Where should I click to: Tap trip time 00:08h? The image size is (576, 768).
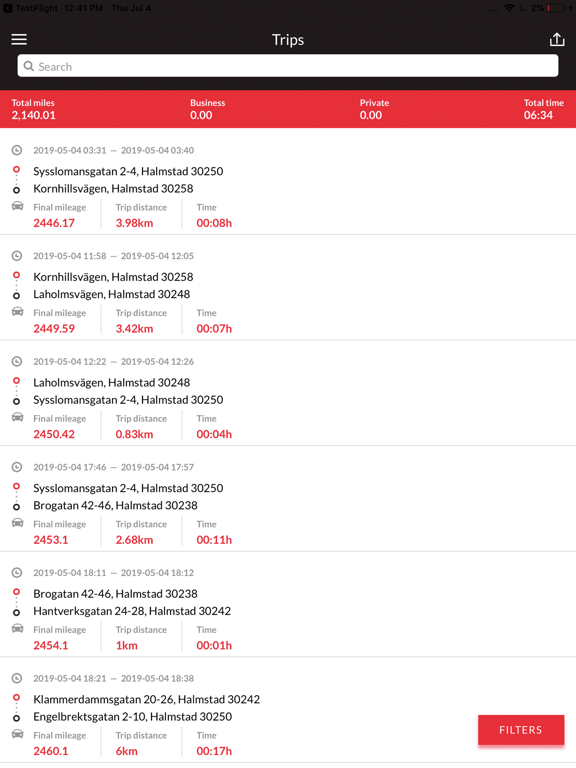point(214,223)
